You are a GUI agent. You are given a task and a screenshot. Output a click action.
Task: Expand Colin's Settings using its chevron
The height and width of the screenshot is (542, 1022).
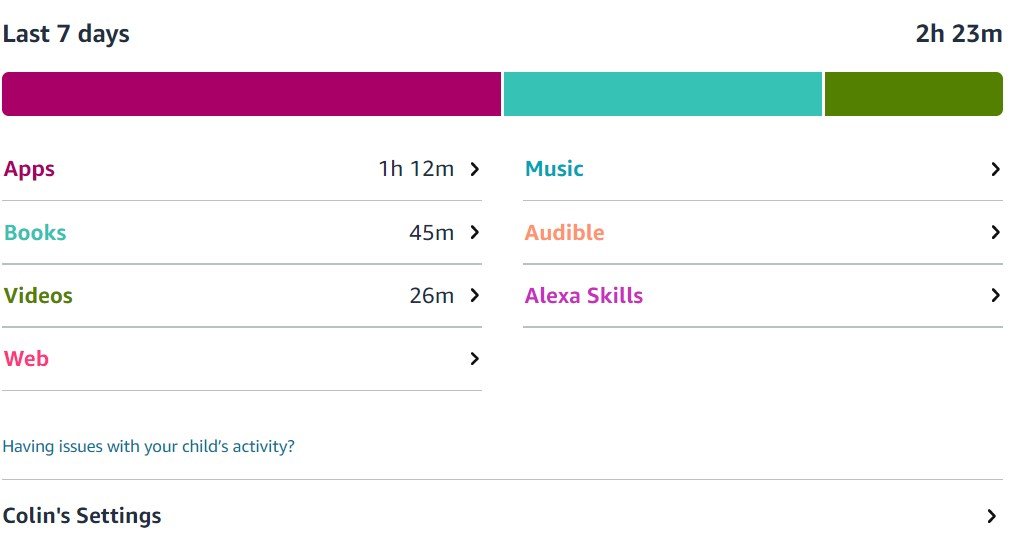pos(991,517)
